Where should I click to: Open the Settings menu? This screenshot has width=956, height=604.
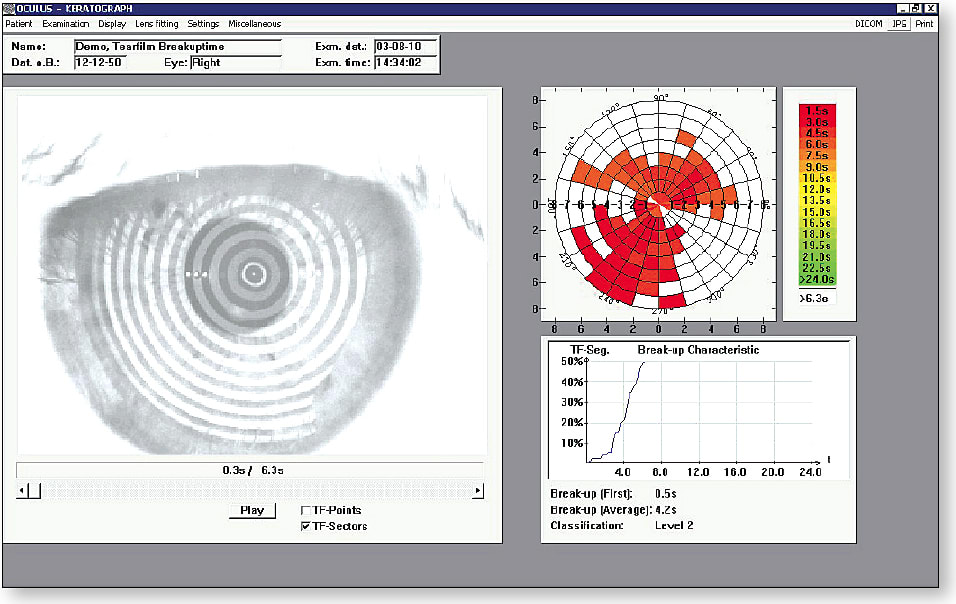(x=203, y=22)
